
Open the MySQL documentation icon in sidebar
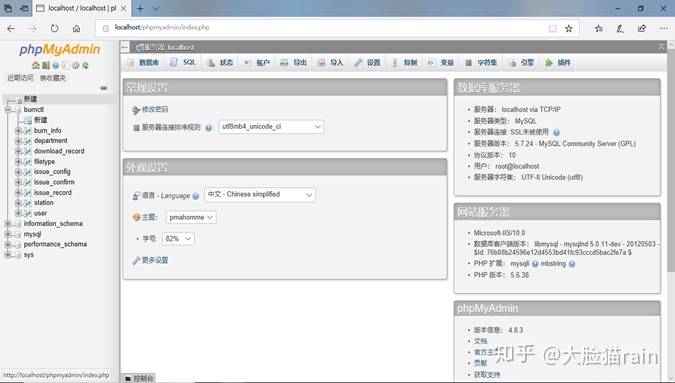pos(65,65)
